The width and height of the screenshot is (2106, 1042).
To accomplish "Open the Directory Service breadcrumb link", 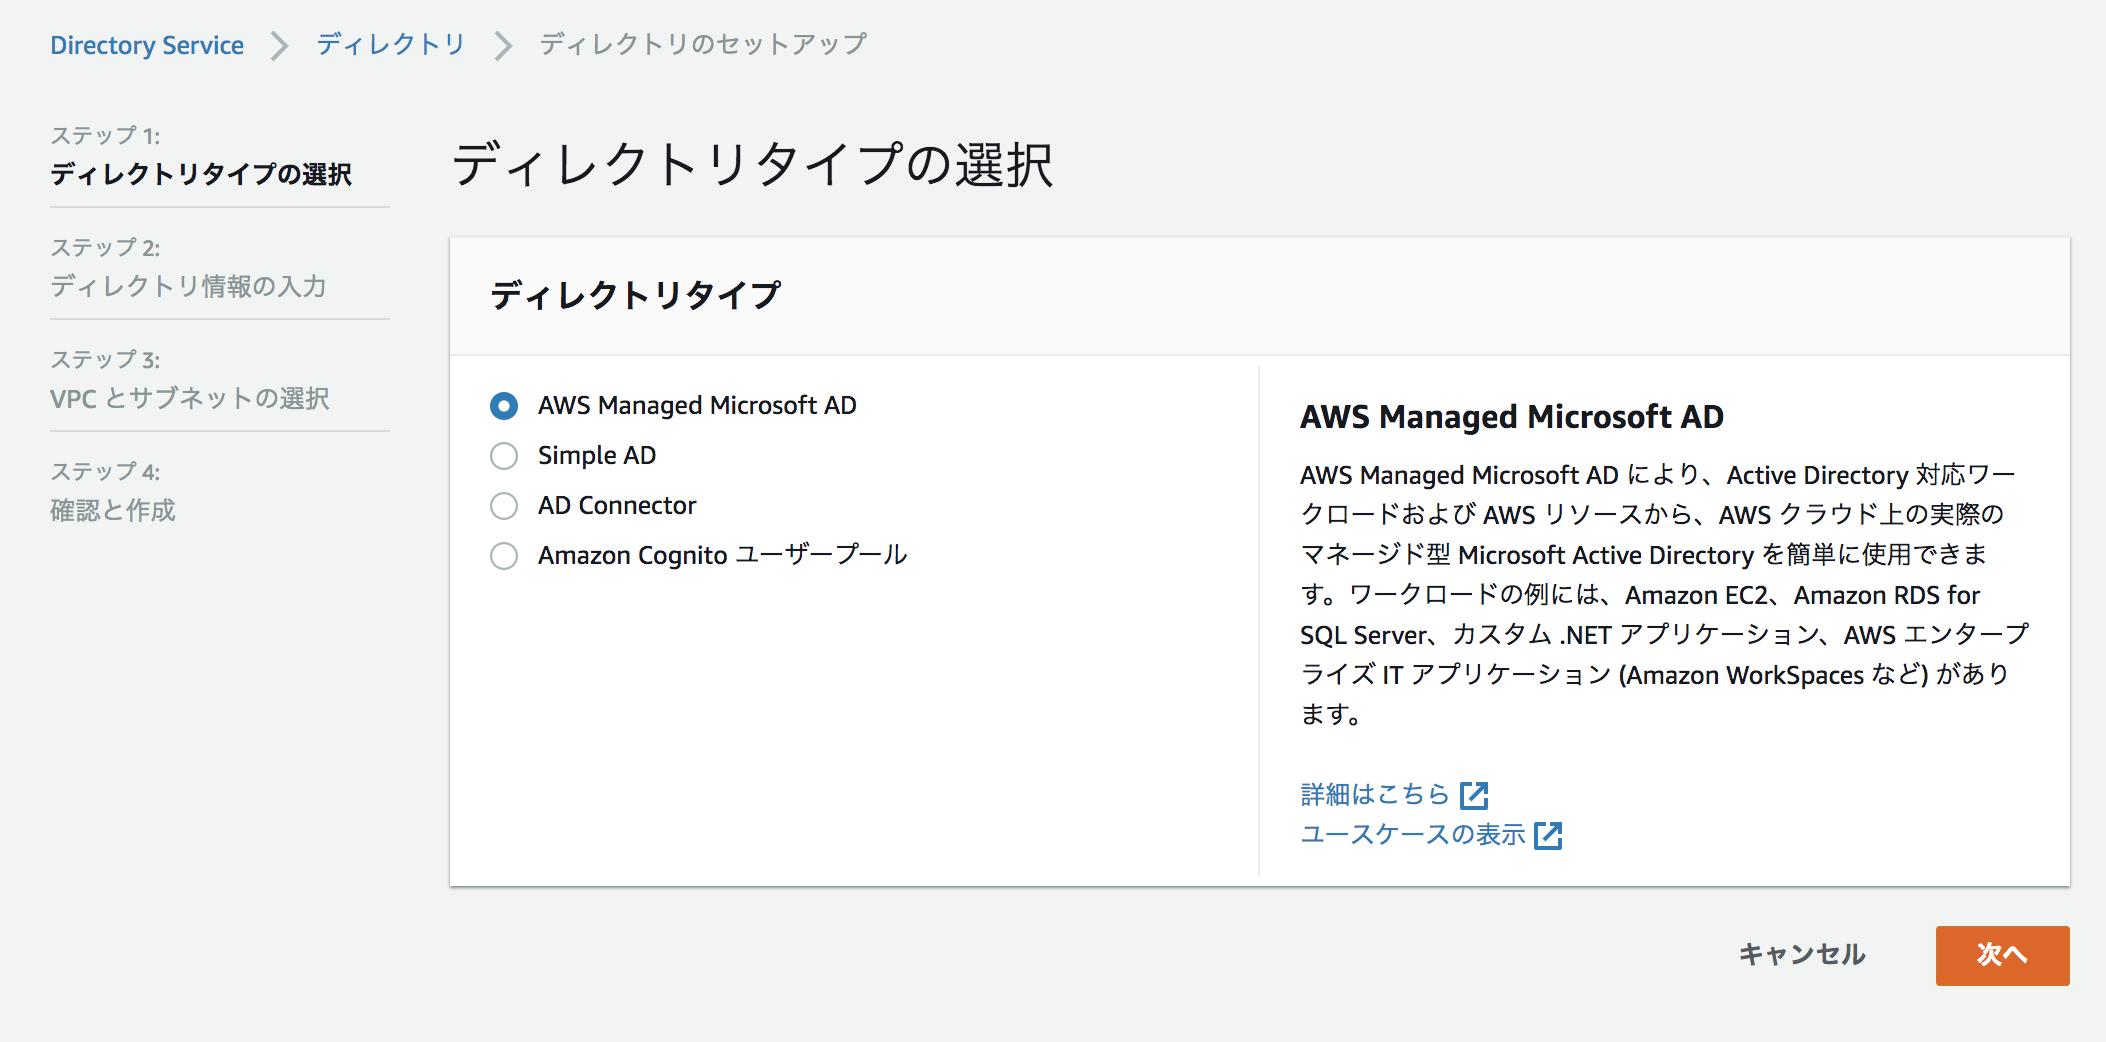I will click(x=147, y=45).
